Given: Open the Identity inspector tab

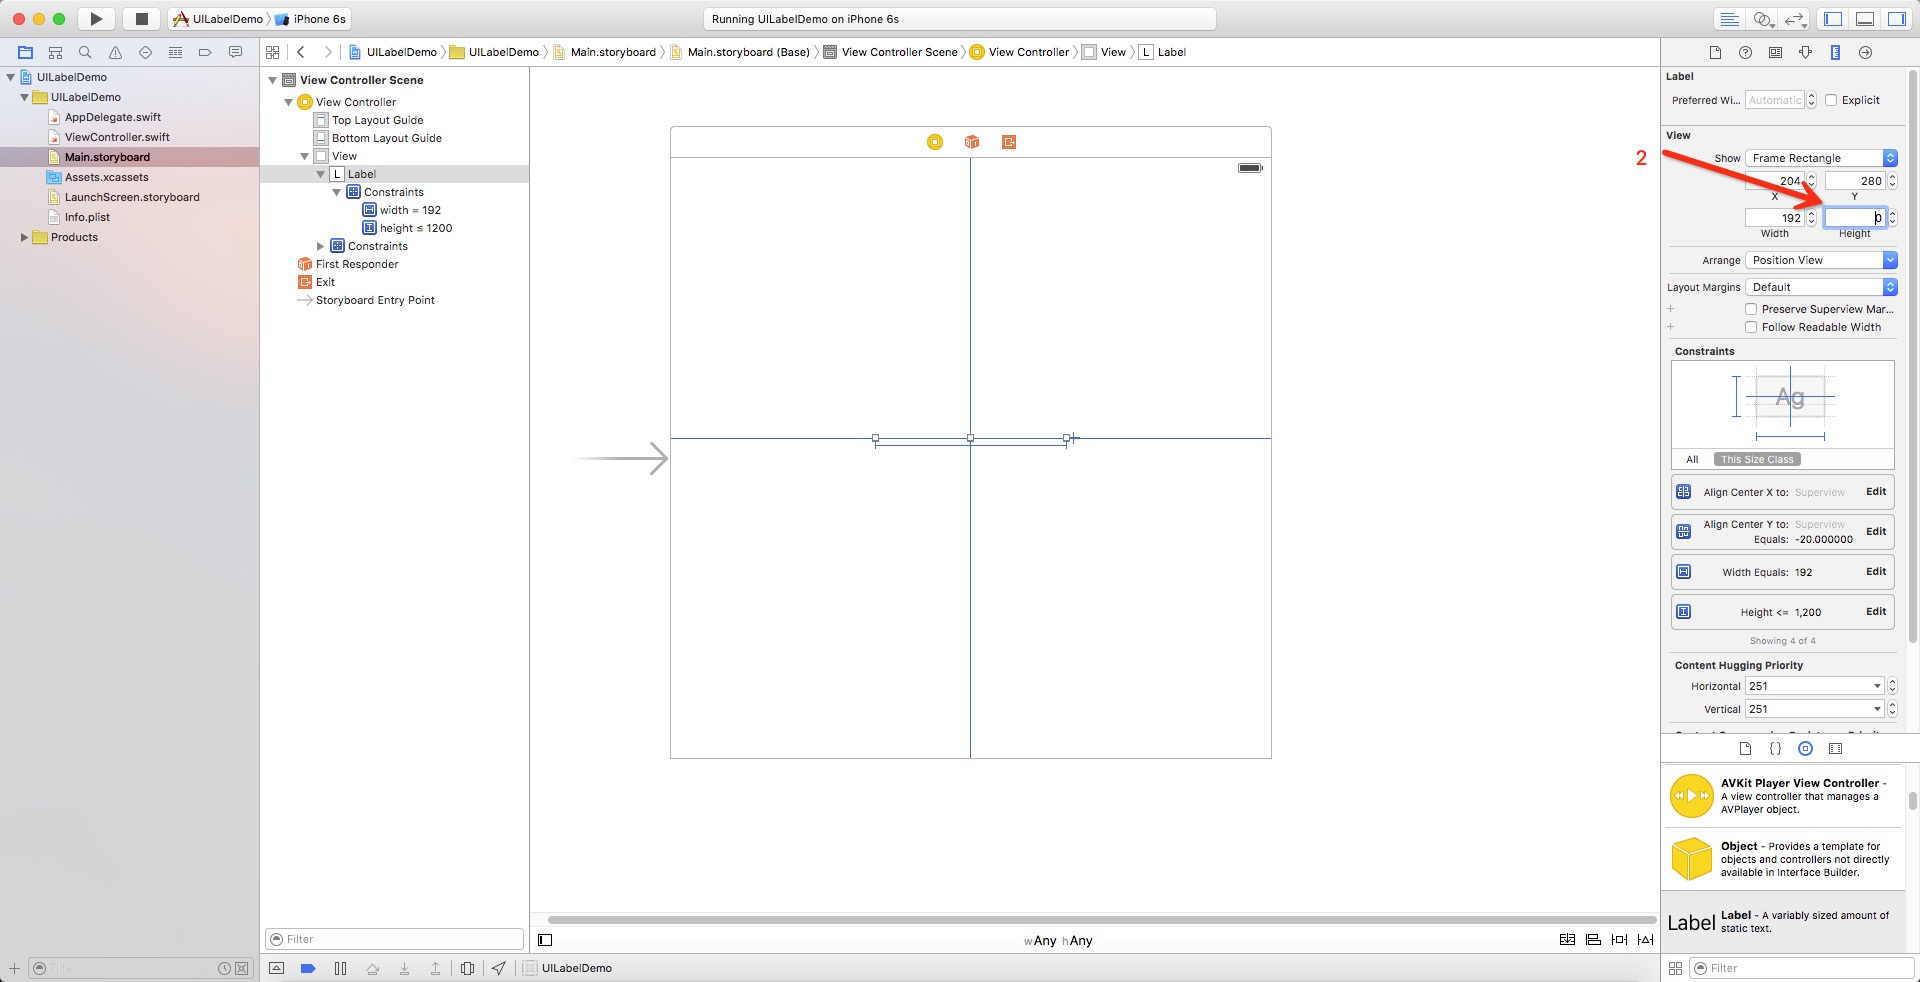Looking at the screenshot, I should pyautogui.click(x=1775, y=52).
